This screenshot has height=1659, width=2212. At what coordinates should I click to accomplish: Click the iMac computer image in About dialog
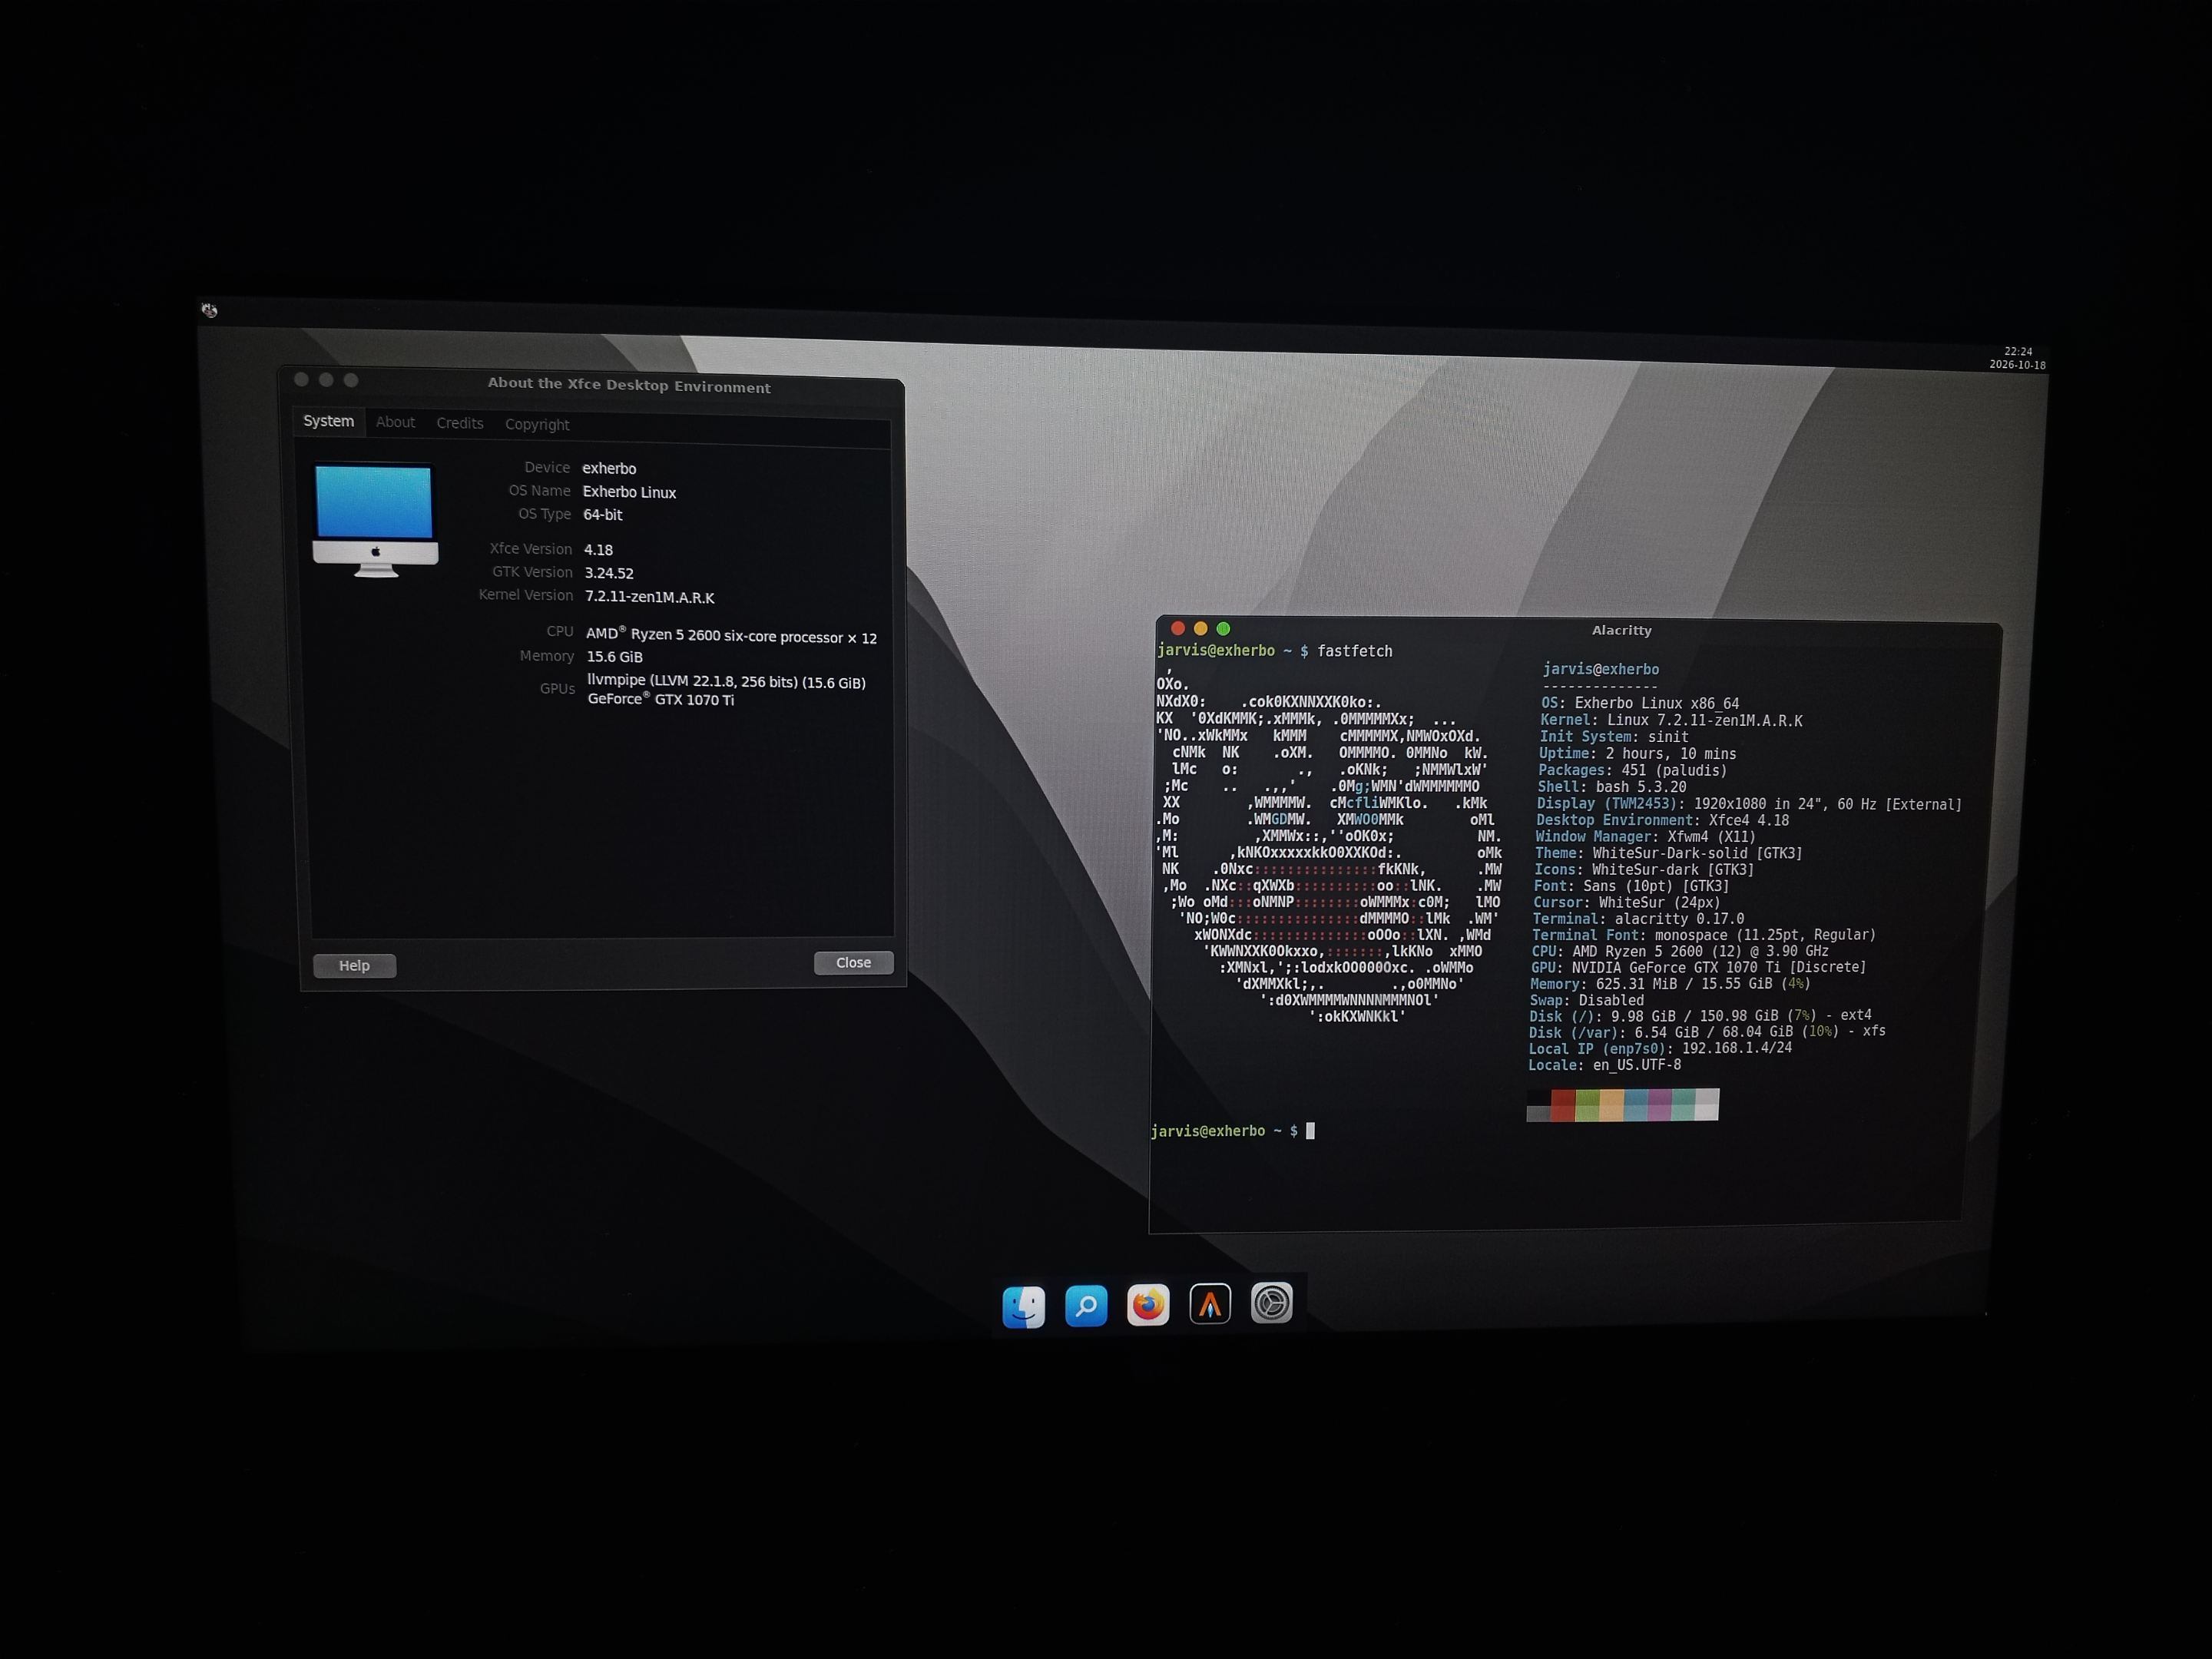click(x=375, y=520)
